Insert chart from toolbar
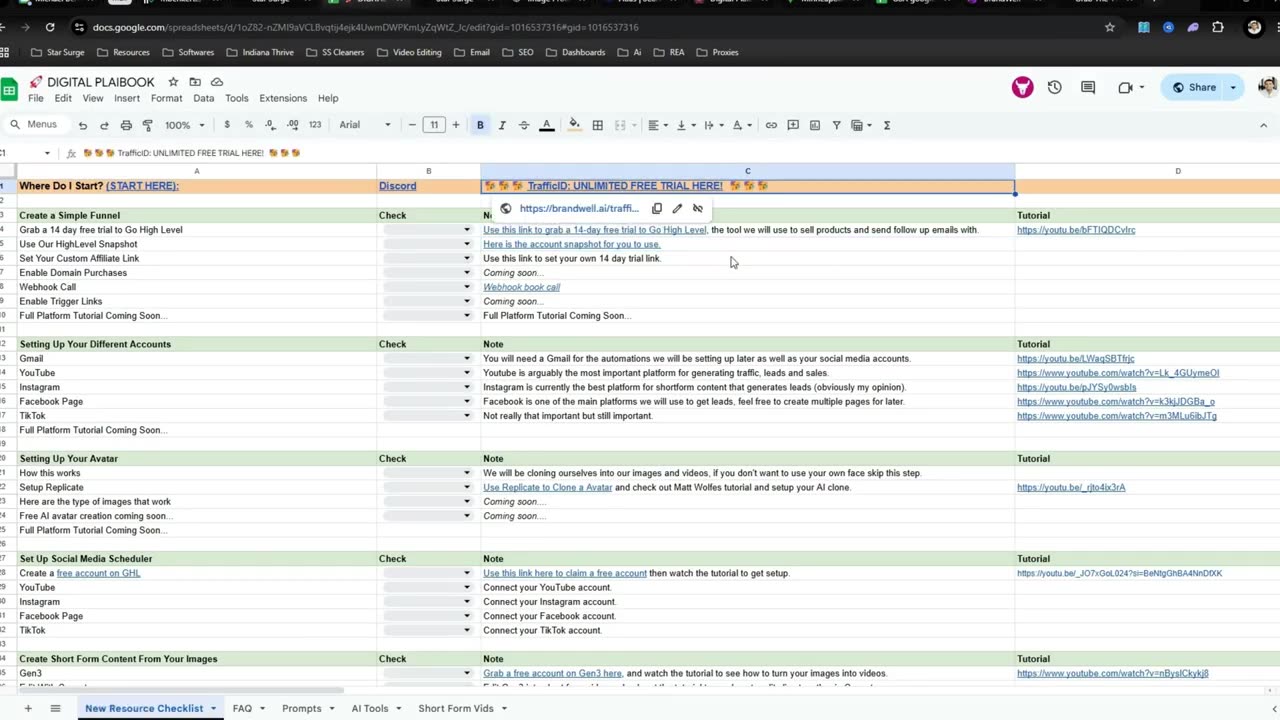1280x720 pixels. coord(815,125)
